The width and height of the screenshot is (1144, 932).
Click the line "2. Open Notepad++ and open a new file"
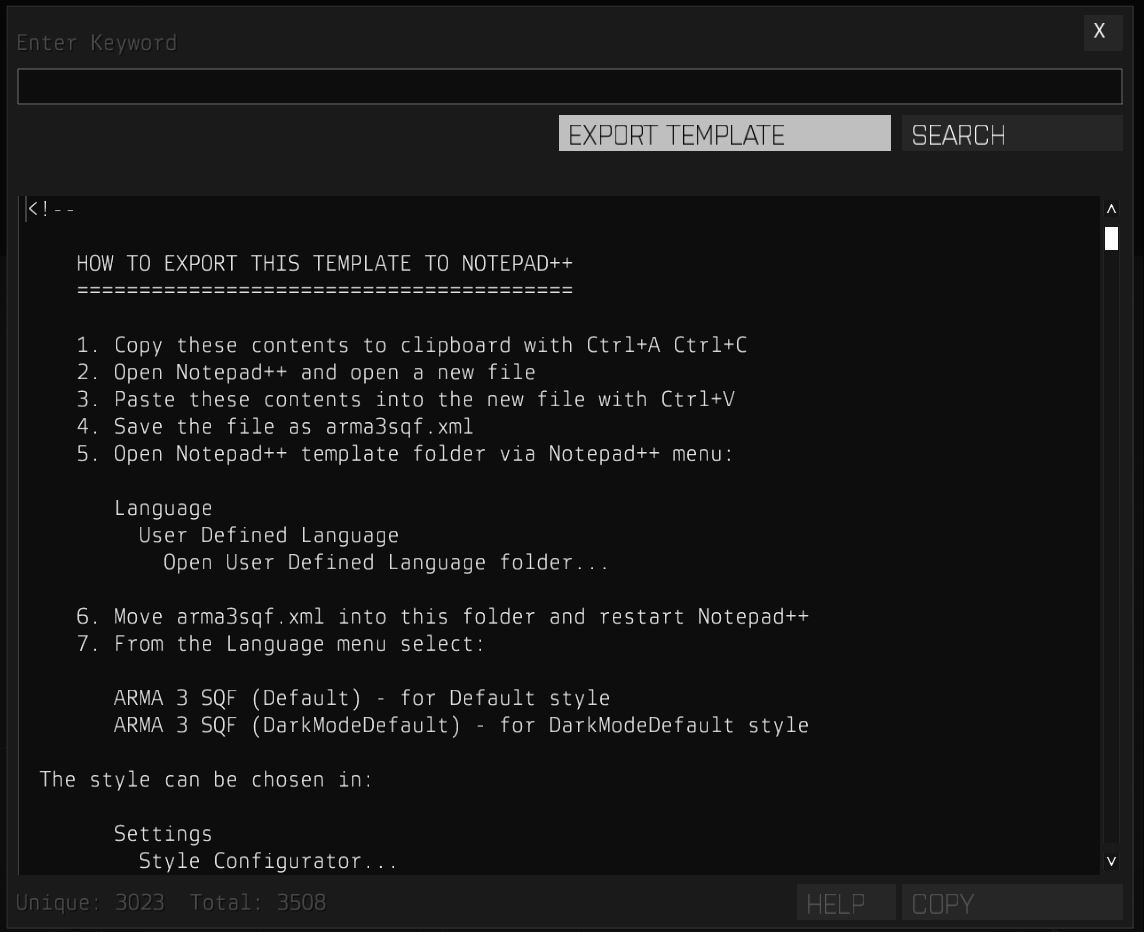(306, 372)
